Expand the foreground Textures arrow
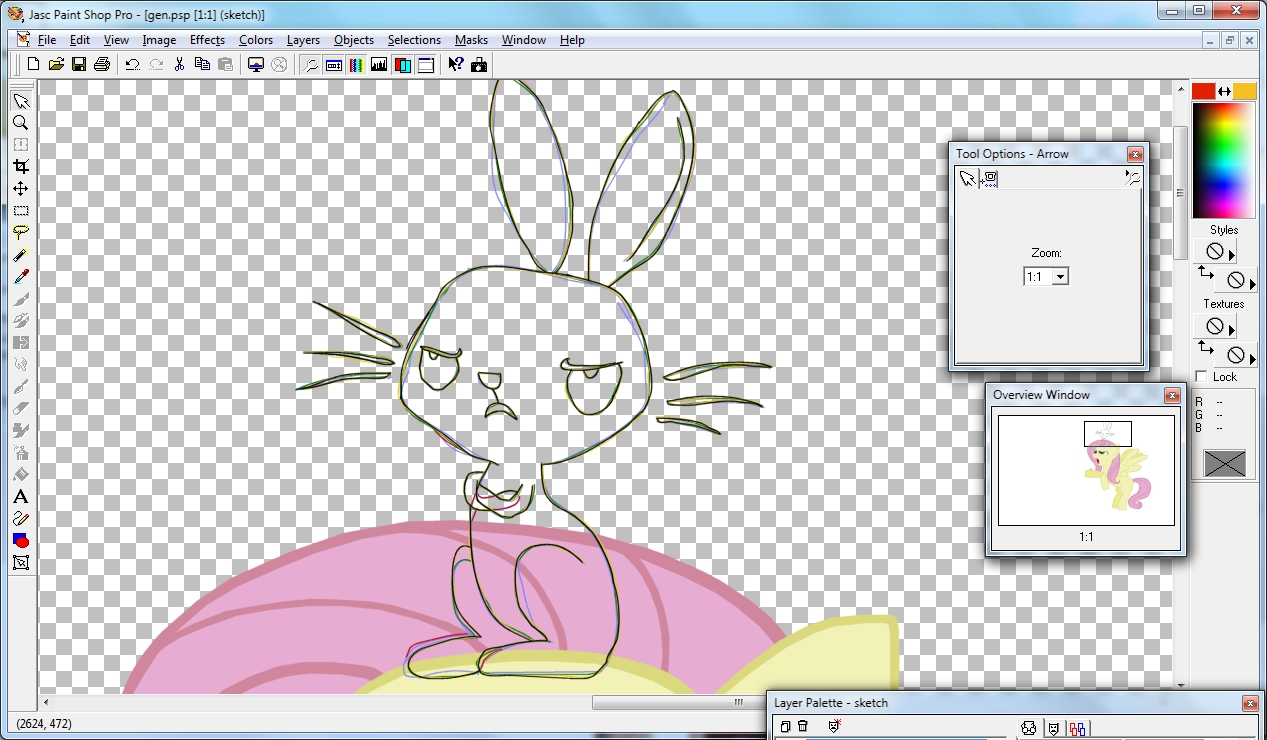This screenshot has height=740, width=1267. coord(1232,328)
